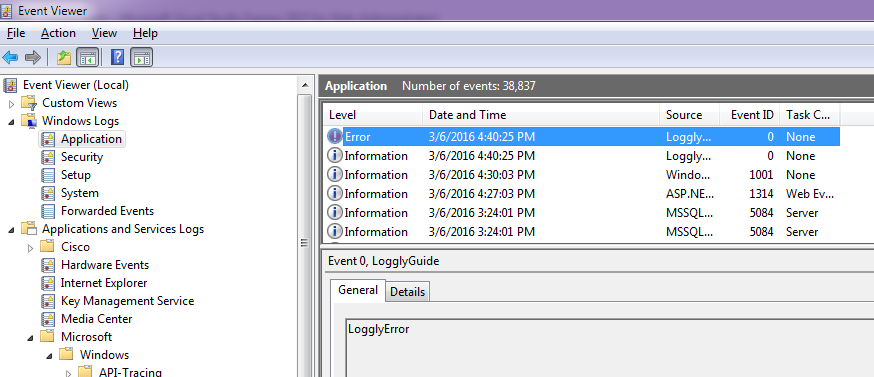Collapse the Microsoft folder node
Image resolution: width=874 pixels, height=377 pixels.
coord(31,337)
